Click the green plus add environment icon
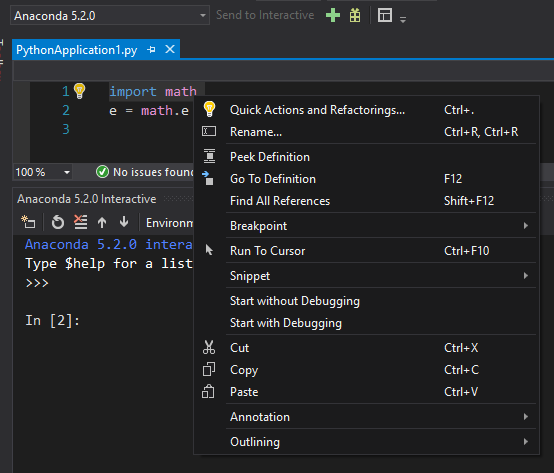 tap(333, 15)
